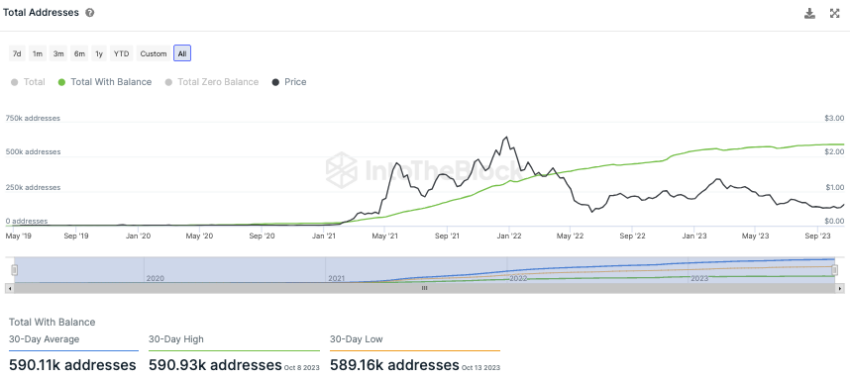
Task: Click the Sep '23 x-axis label
Action: pyautogui.click(x=818, y=236)
